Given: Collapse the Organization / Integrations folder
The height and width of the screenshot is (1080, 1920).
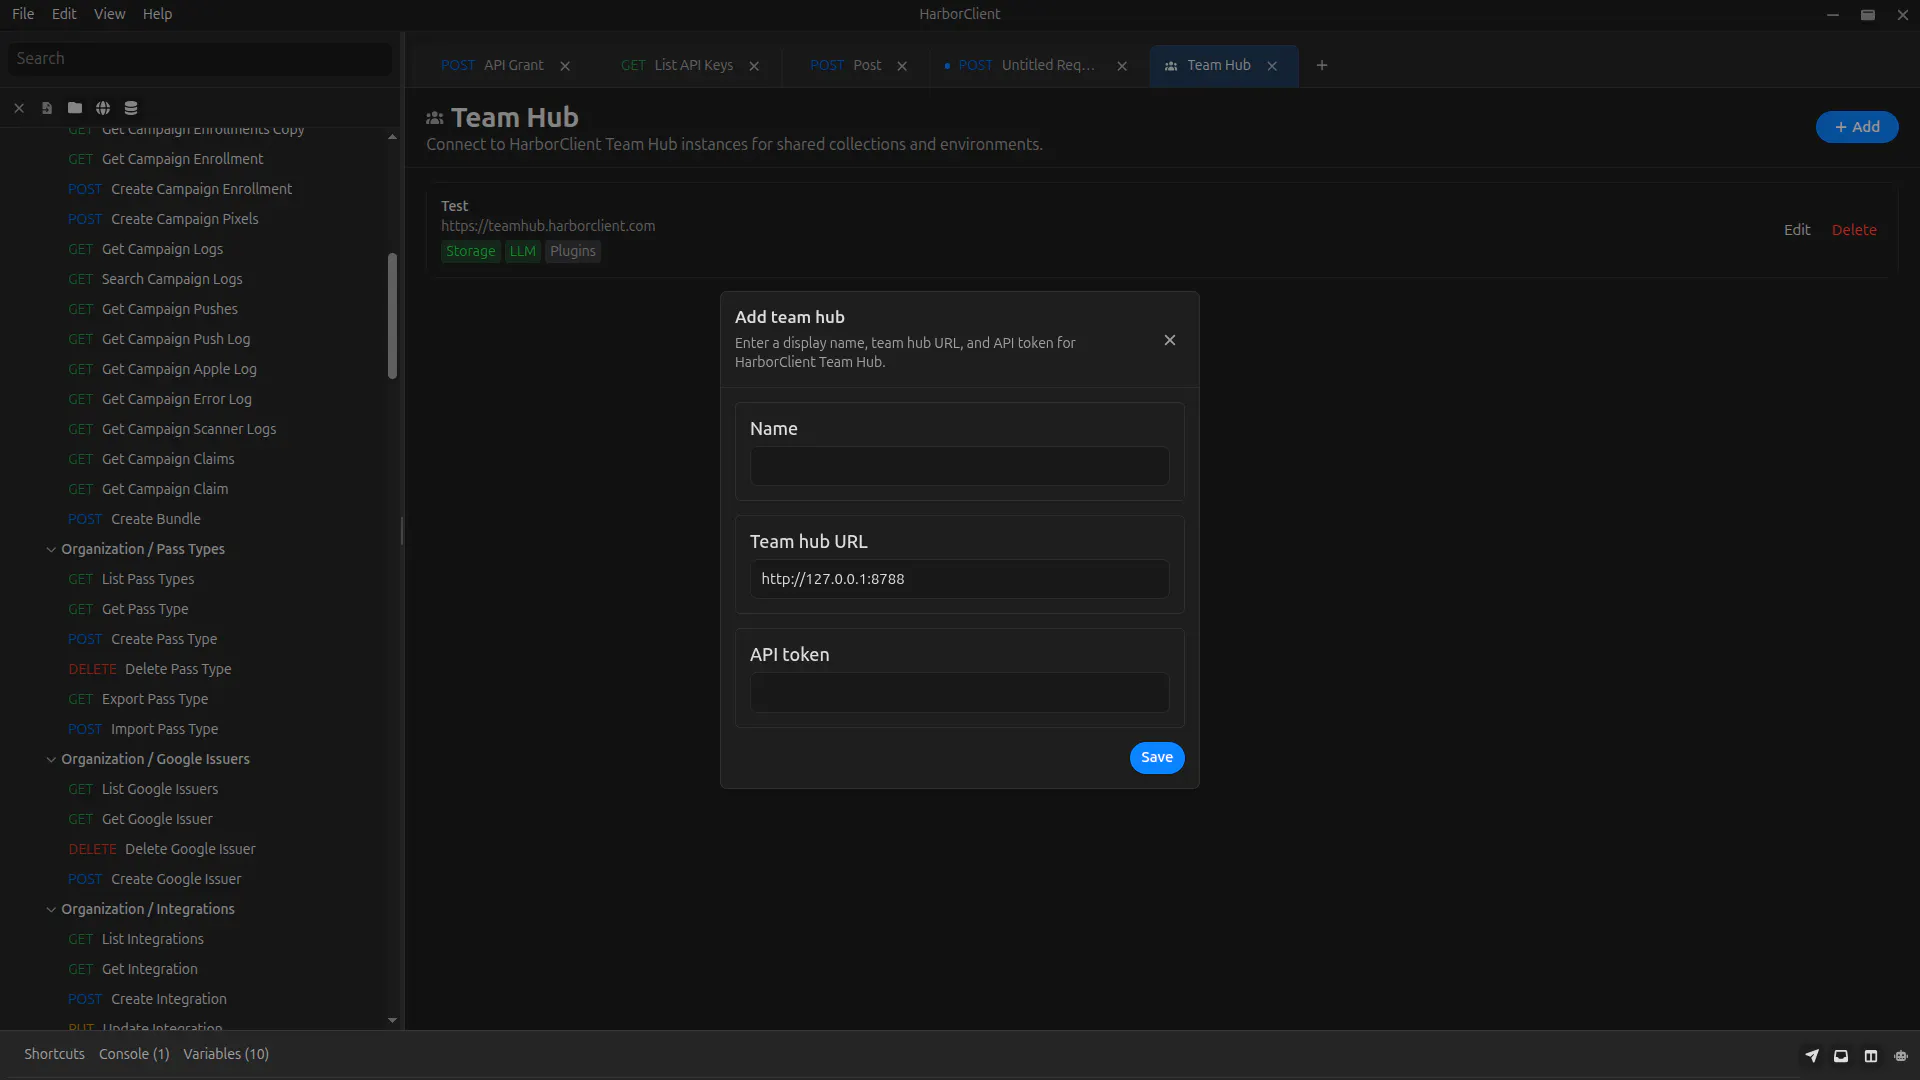Looking at the screenshot, I should click(x=51, y=909).
